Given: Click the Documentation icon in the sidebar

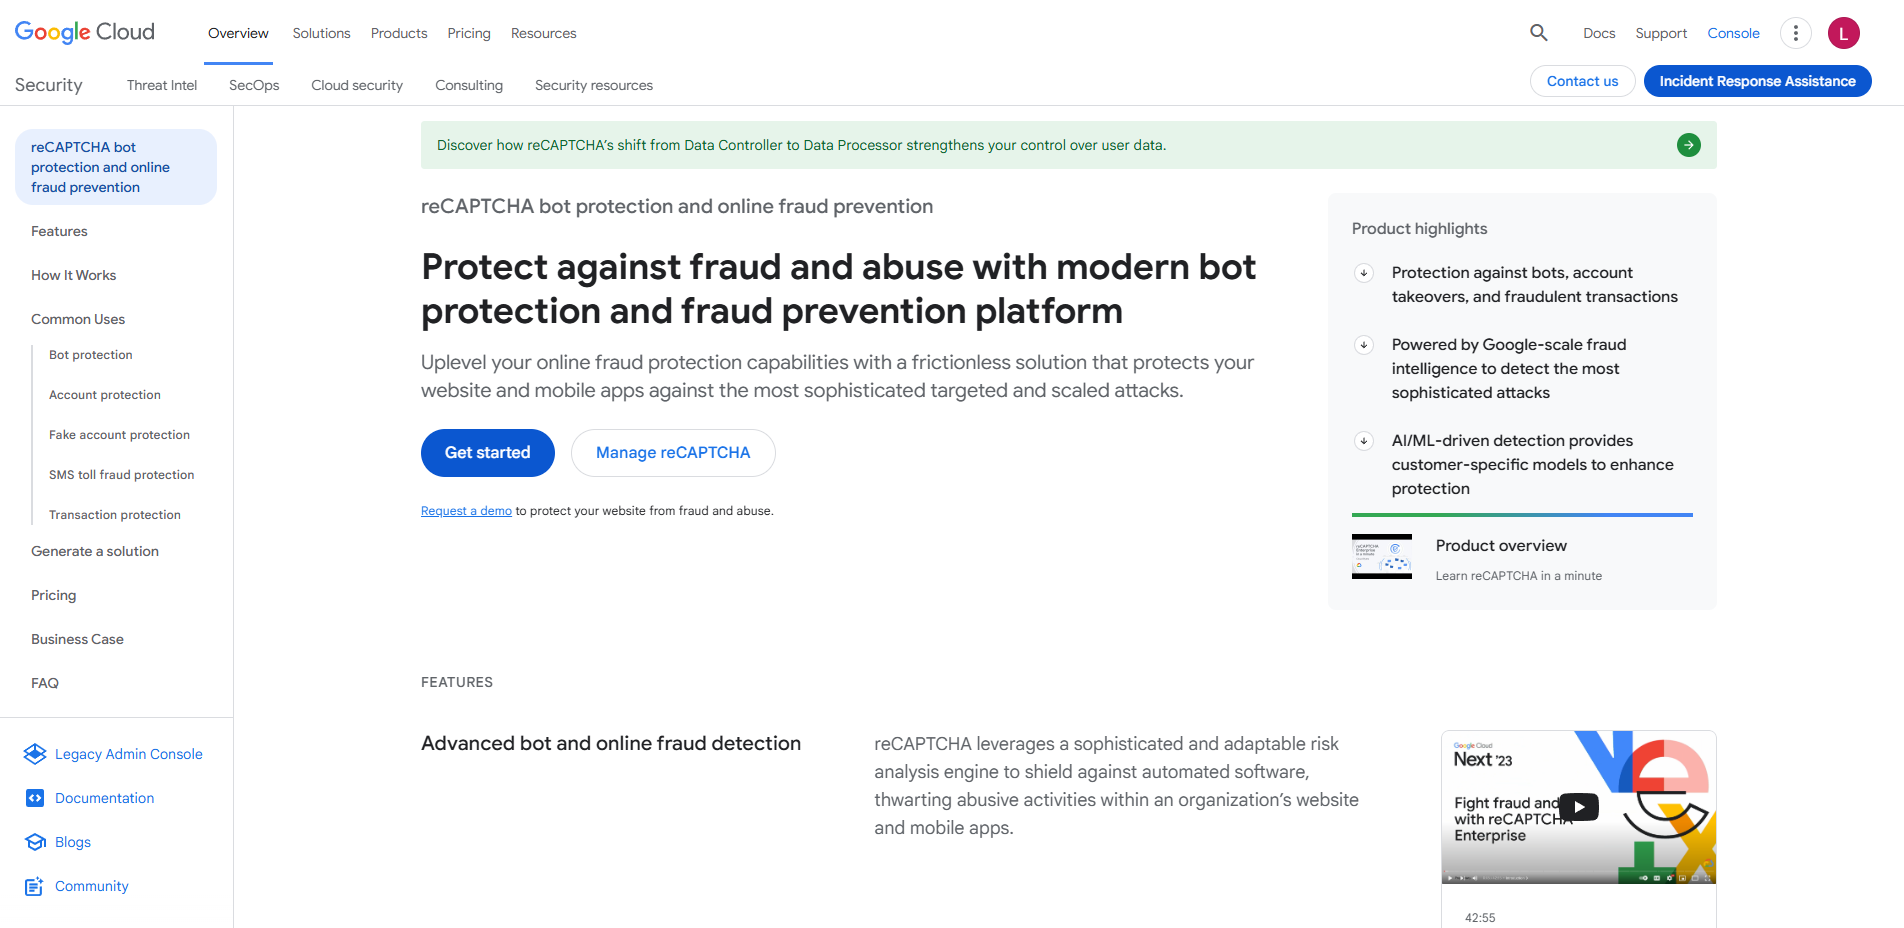Looking at the screenshot, I should 35,798.
